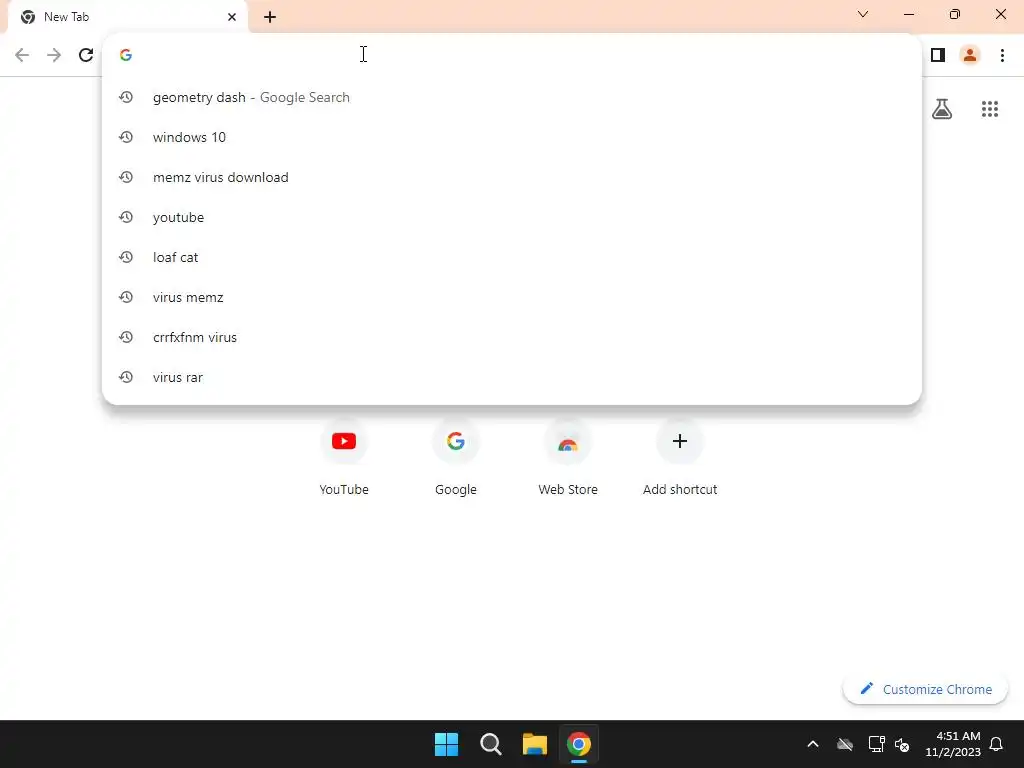This screenshot has height=768, width=1024.
Task: Choose the virus memz suggestion
Action: pos(512,297)
